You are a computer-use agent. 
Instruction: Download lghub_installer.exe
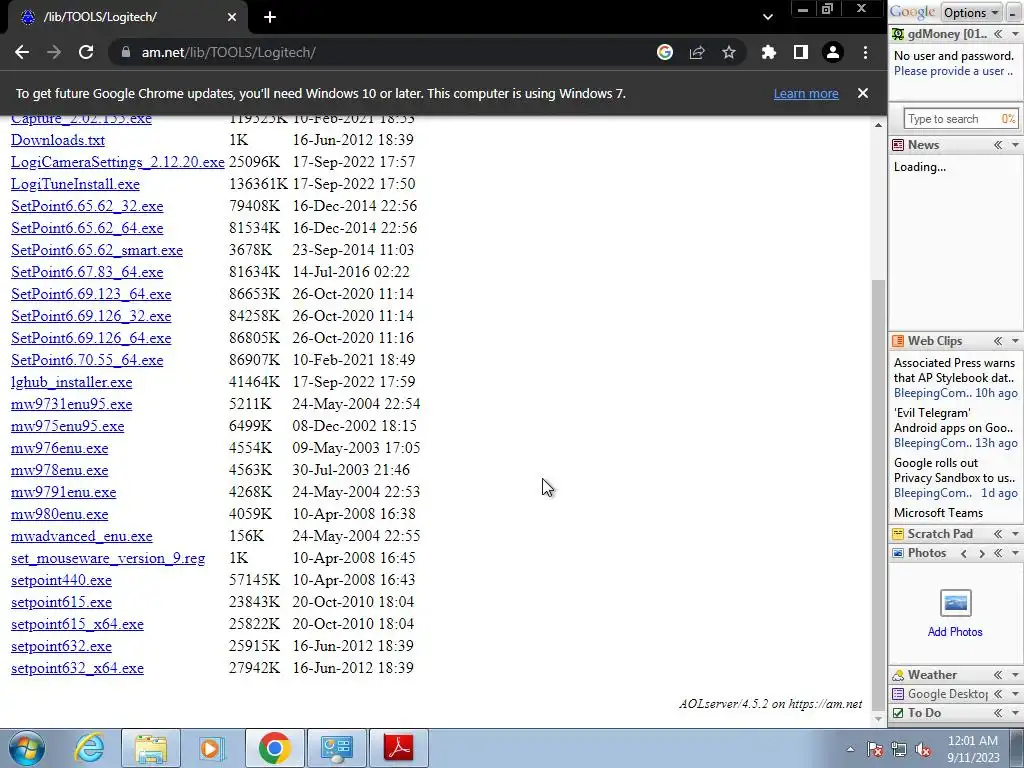click(71, 382)
